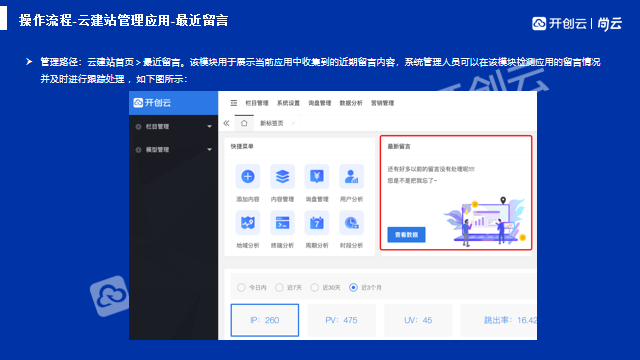Select the UV: 45 stat card
This screenshot has width=640, height=360.
click(418, 320)
